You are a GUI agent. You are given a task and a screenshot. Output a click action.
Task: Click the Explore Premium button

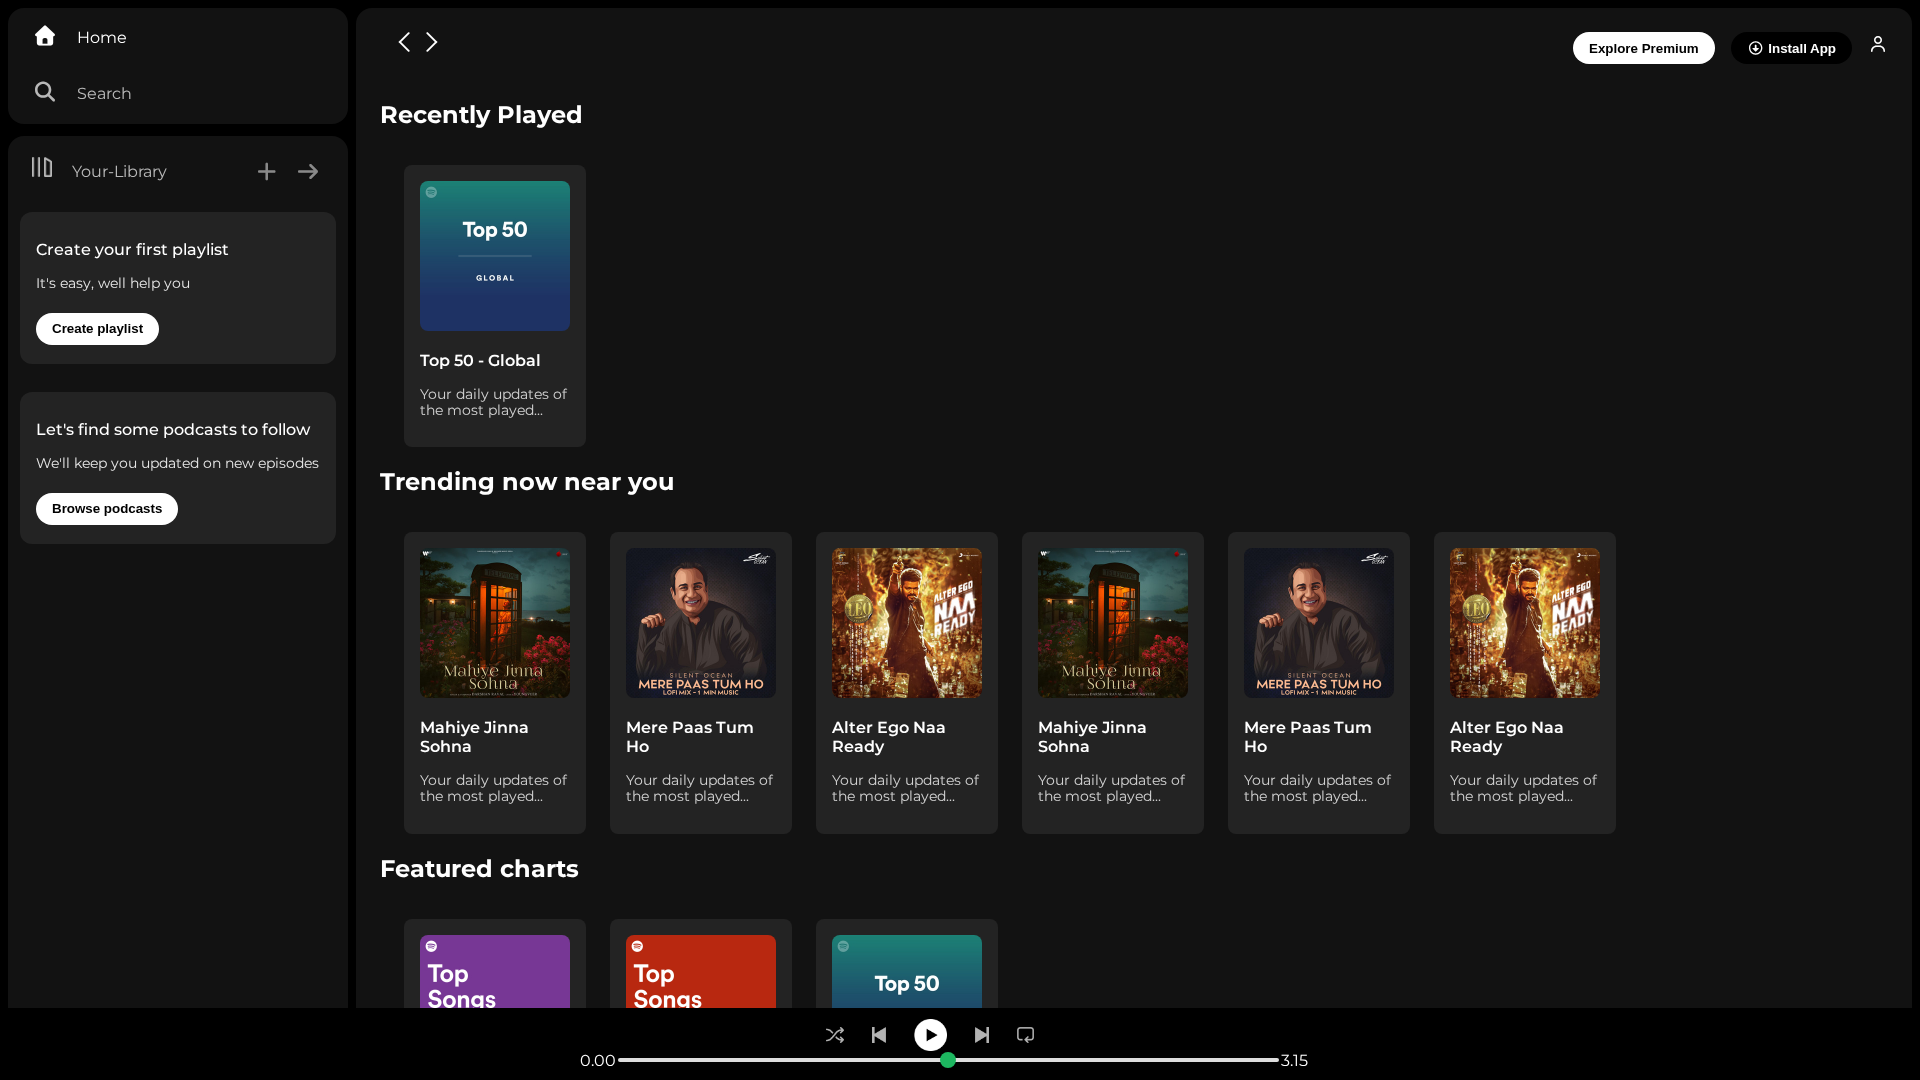click(1643, 48)
